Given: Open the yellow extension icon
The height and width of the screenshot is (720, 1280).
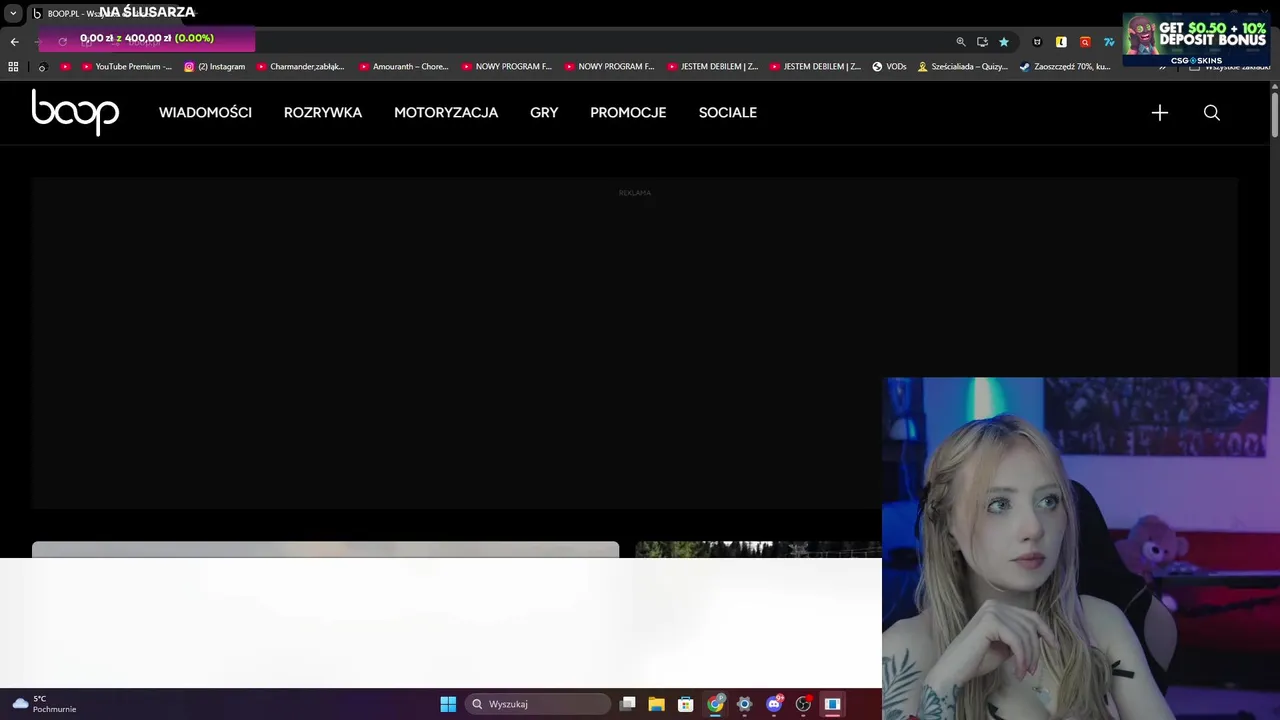Looking at the screenshot, I should click(x=1061, y=42).
